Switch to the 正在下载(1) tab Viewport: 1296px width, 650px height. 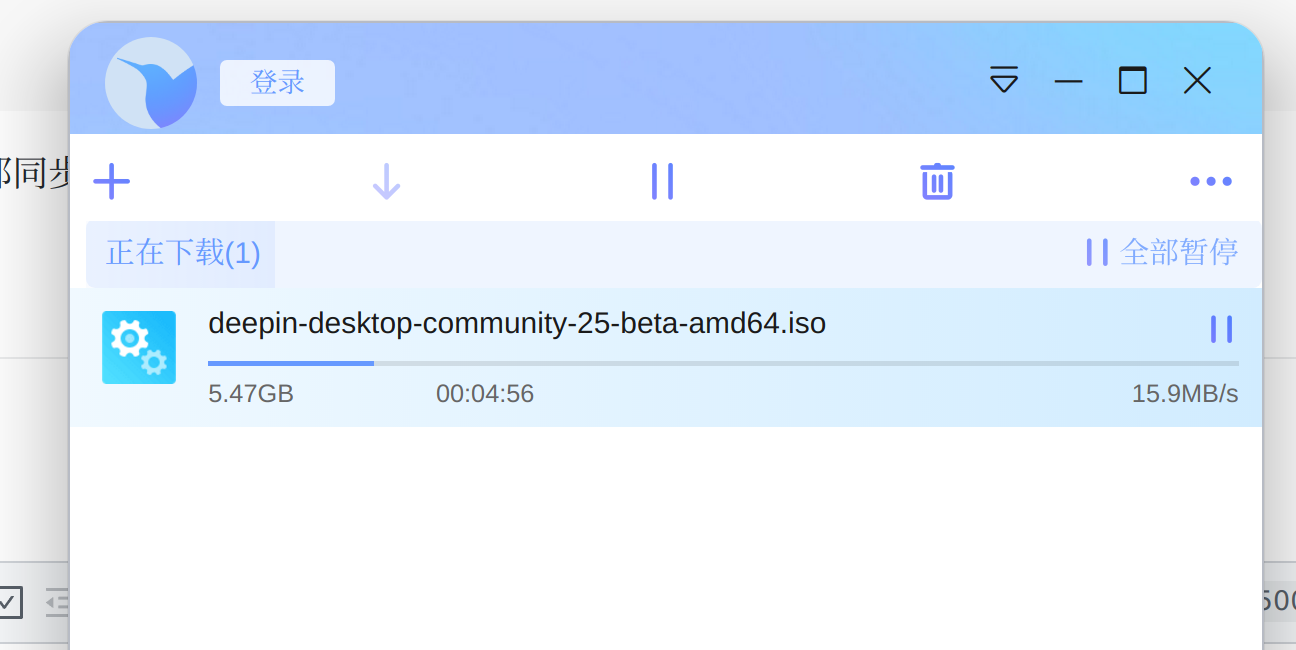click(x=181, y=253)
